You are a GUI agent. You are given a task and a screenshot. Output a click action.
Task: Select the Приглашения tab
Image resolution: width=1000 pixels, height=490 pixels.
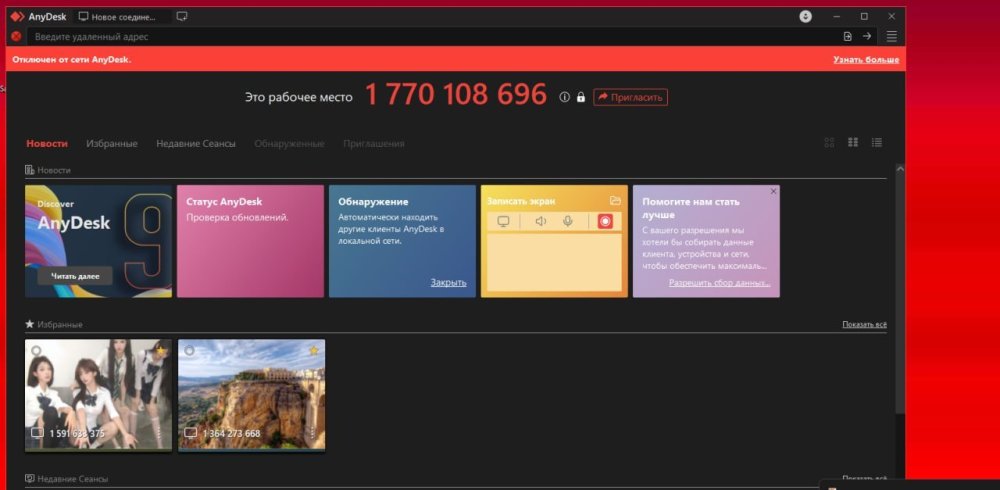point(374,144)
